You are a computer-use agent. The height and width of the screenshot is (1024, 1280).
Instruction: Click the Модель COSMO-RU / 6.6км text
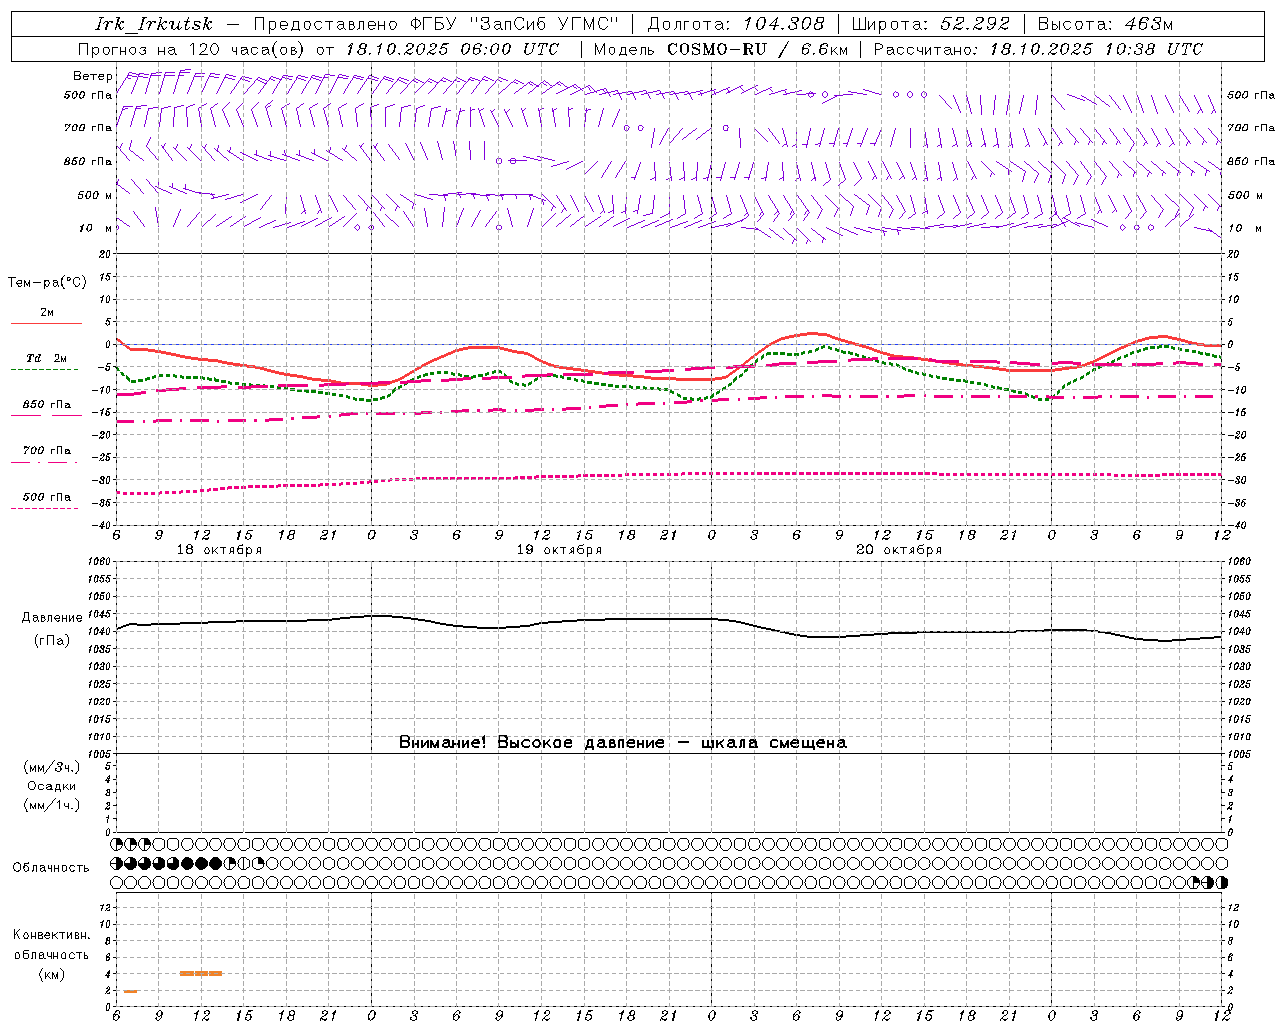click(x=720, y=49)
